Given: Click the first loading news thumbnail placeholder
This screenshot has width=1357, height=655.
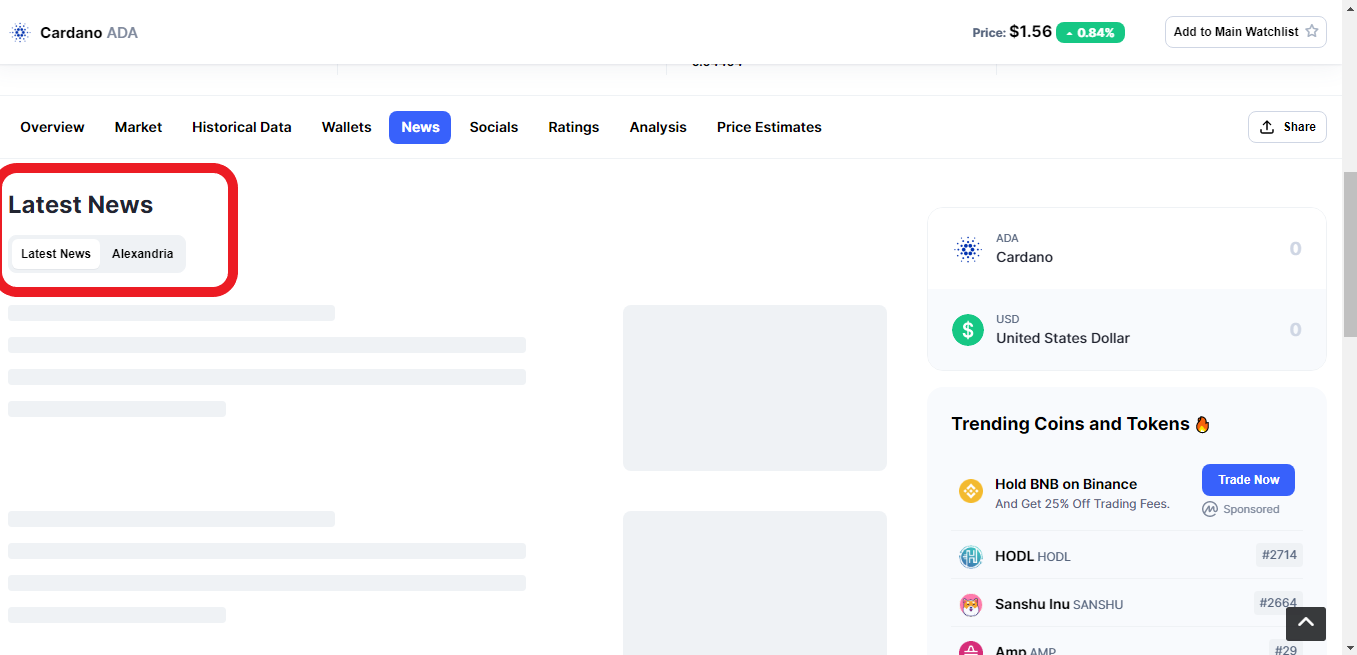Looking at the screenshot, I should click(x=755, y=388).
